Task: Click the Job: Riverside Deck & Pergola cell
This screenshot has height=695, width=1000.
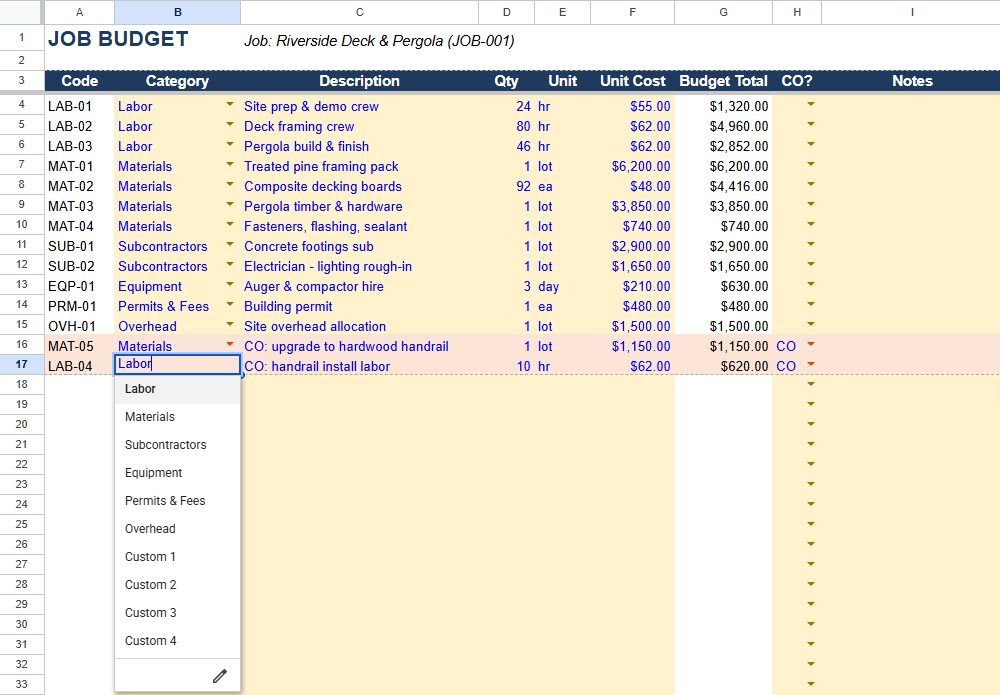Action: click(x=379, y=41)
